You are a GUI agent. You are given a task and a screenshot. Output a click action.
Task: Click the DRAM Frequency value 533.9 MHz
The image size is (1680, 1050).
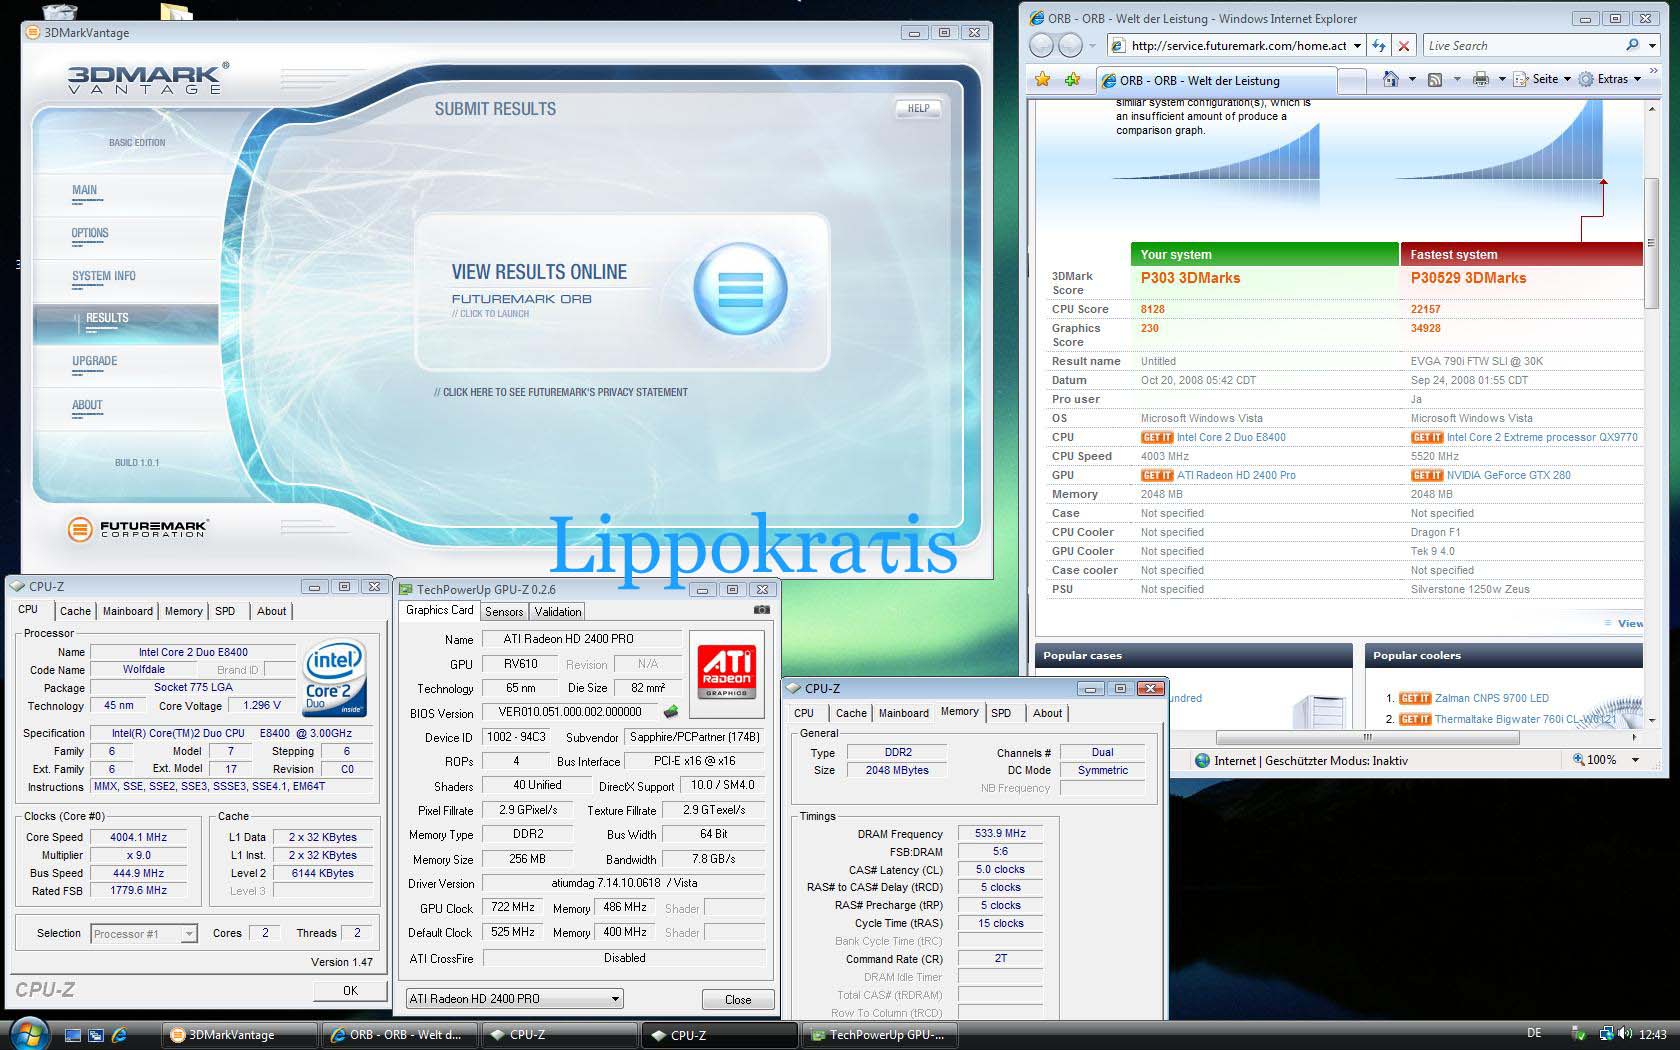(x=1000, y=833)
